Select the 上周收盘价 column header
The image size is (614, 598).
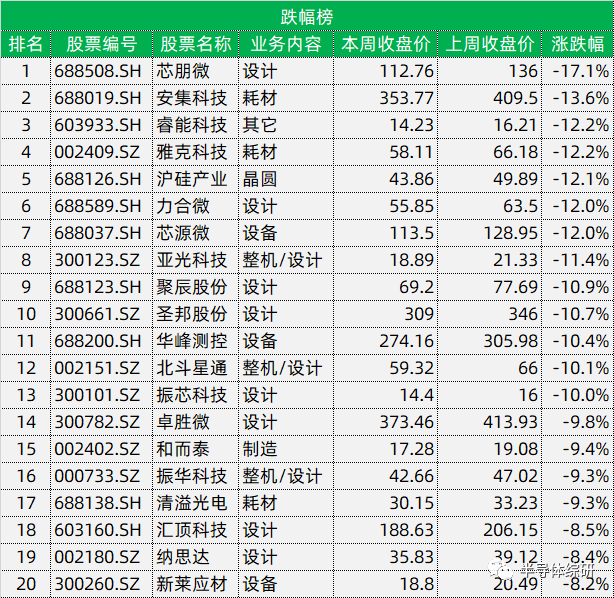pos(490,44)
